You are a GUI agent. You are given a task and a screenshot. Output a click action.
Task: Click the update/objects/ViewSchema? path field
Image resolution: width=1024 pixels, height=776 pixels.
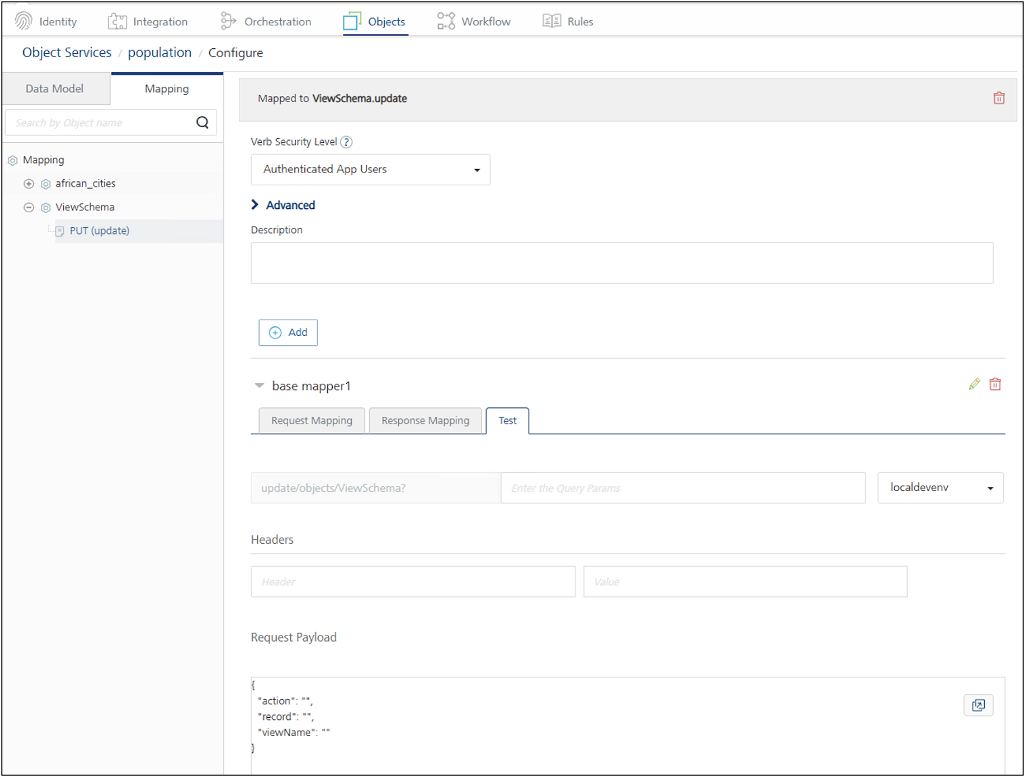click(x=376, y=488)
